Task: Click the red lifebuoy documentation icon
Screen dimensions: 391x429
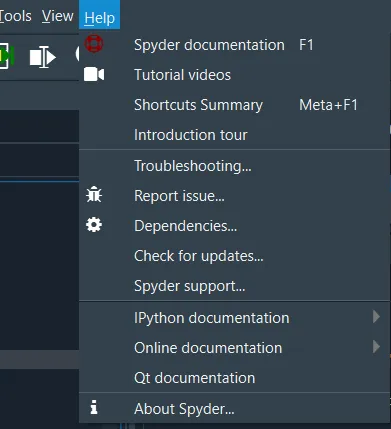Action: coord(94,44)
